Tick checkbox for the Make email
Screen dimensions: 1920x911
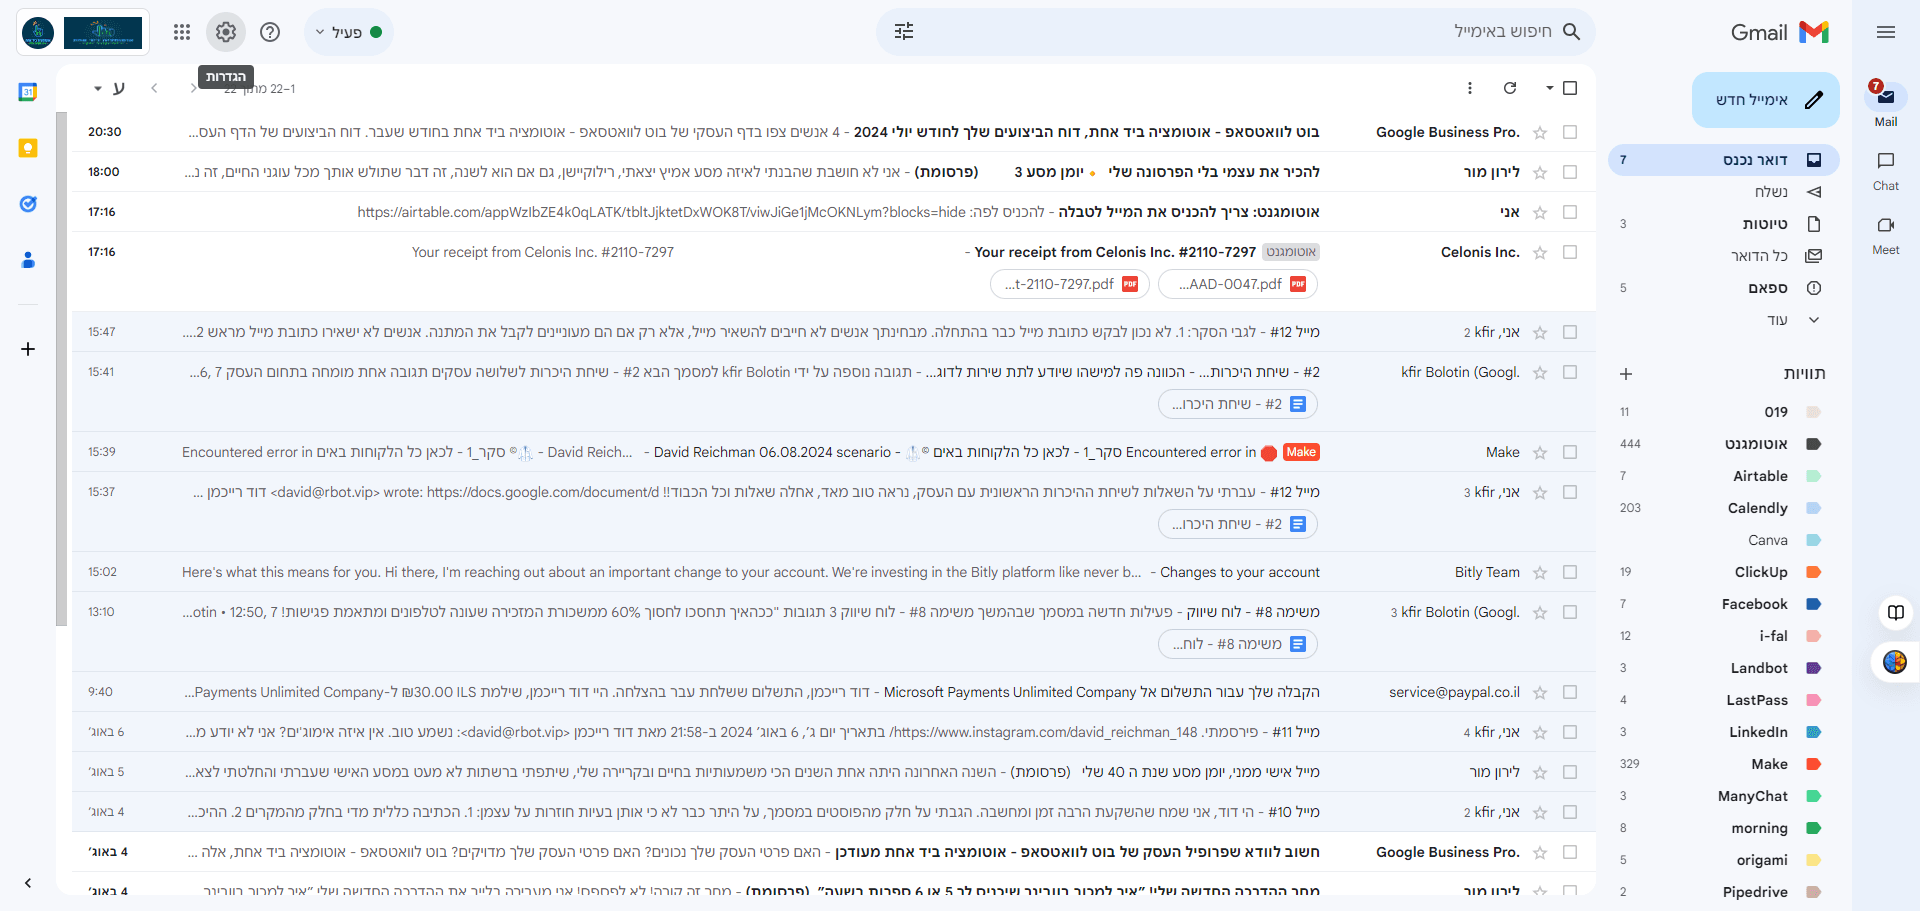(x=1570, y=452)
